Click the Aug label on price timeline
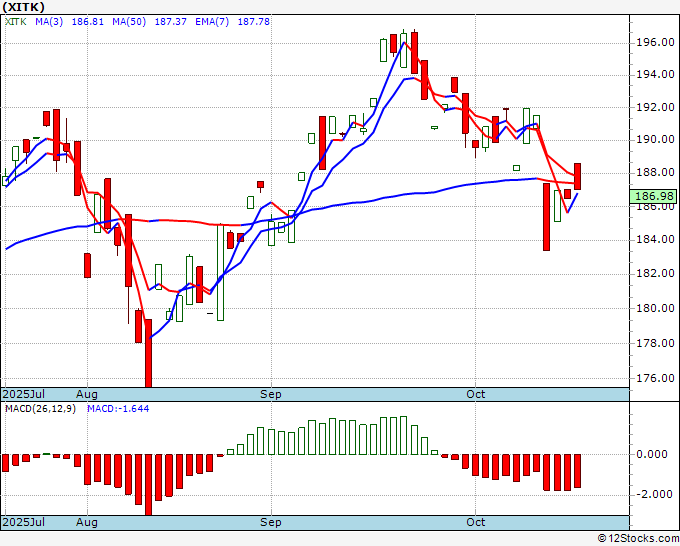 (87, 394)
